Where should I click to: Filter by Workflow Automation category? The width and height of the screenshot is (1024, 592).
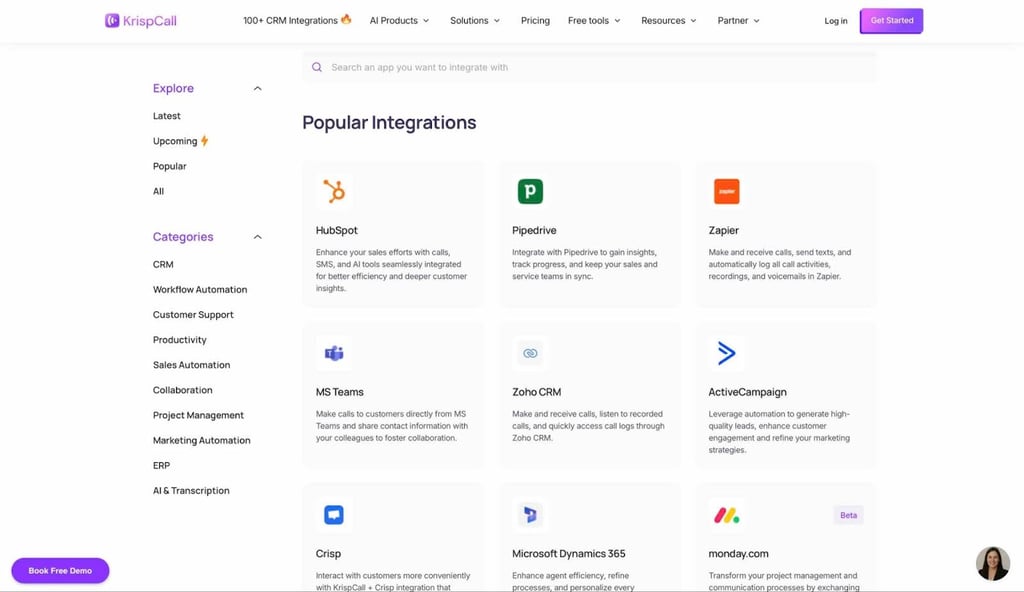tap(200, 289)
